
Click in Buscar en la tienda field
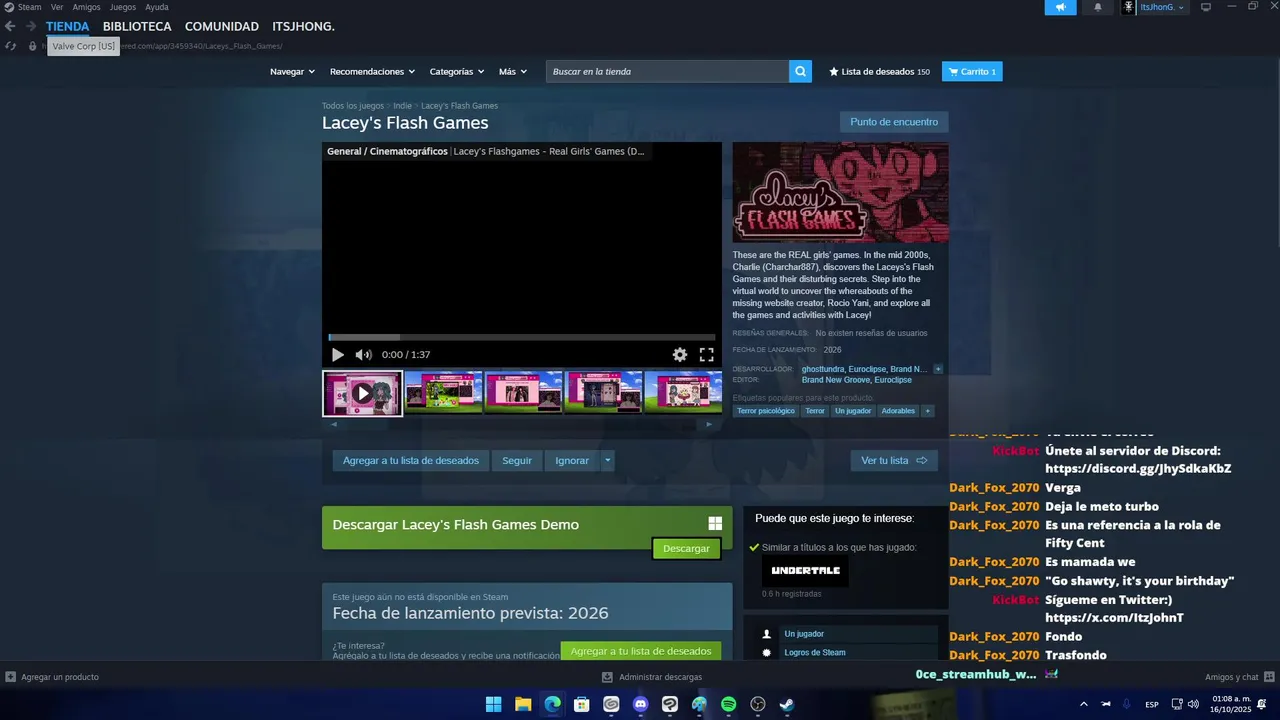click(667, 71)
